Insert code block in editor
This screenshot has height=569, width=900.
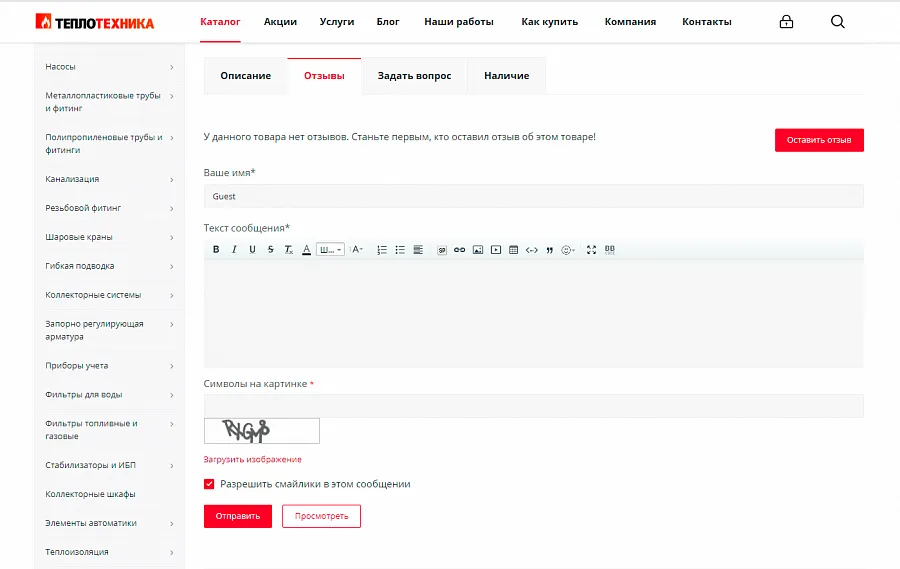point(532,249)
